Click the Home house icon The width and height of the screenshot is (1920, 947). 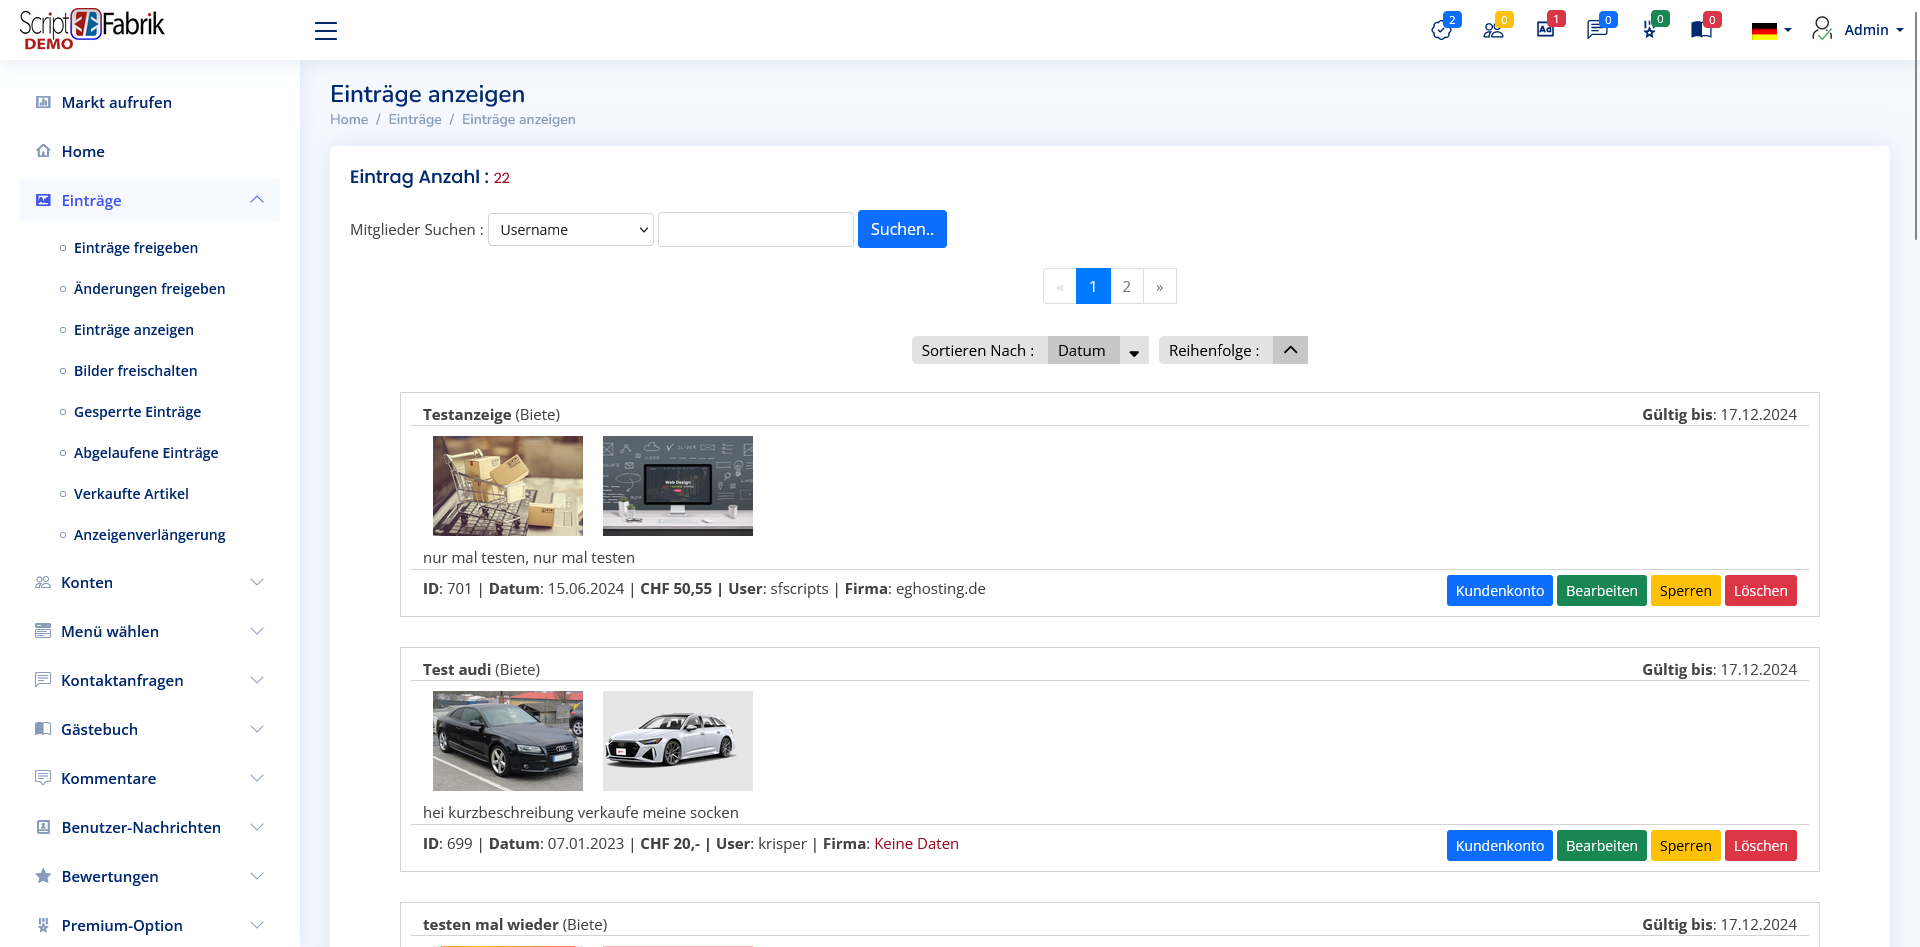click(x=43, y=151)
